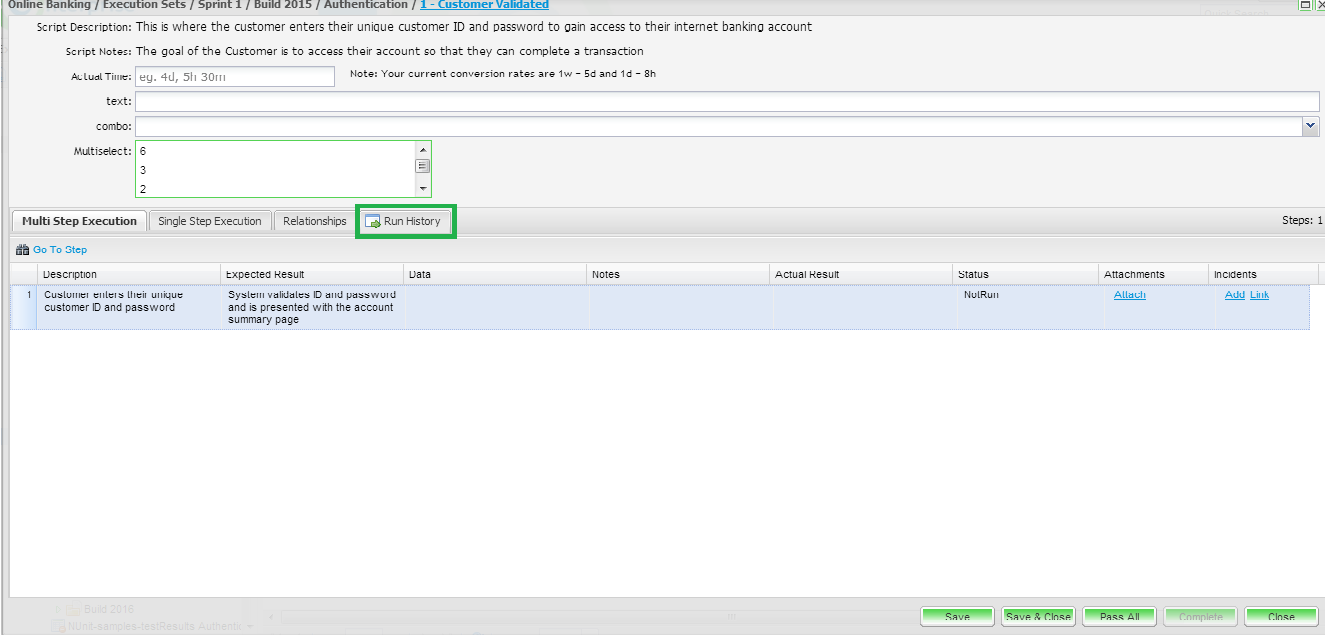Click the Save & Close button
The height and width of the screenshot is (635, 1325).
[x=1038, y=617]
